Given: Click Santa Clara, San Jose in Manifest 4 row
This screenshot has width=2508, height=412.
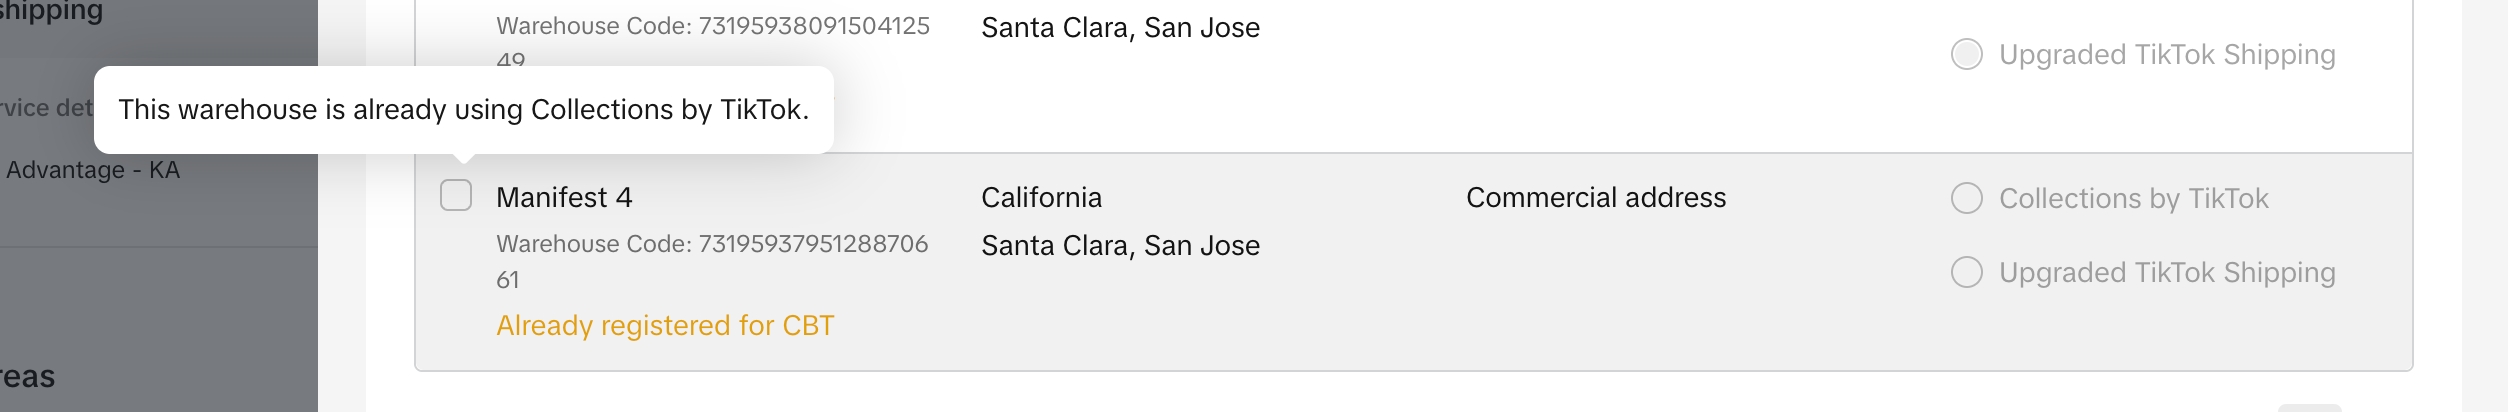Looking at the screenshot, I should (1120, 246).
